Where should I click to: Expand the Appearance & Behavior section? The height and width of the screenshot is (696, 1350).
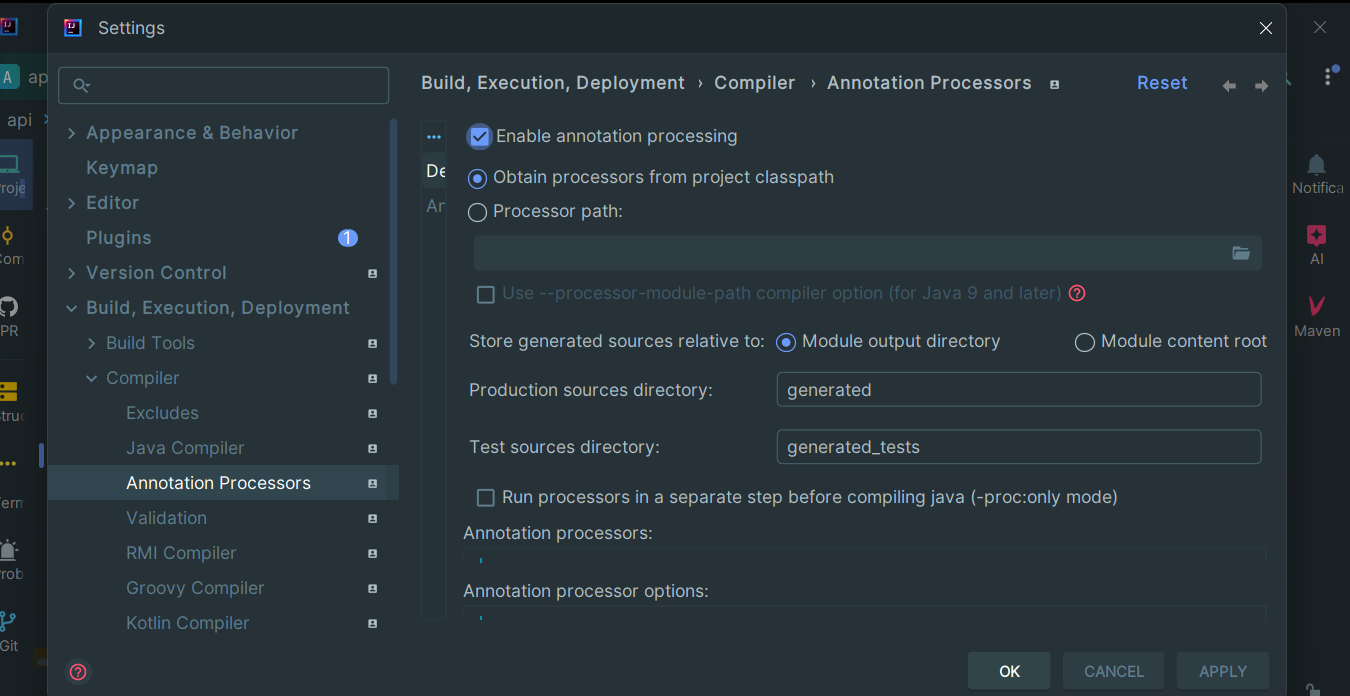[x=71, y=133]
